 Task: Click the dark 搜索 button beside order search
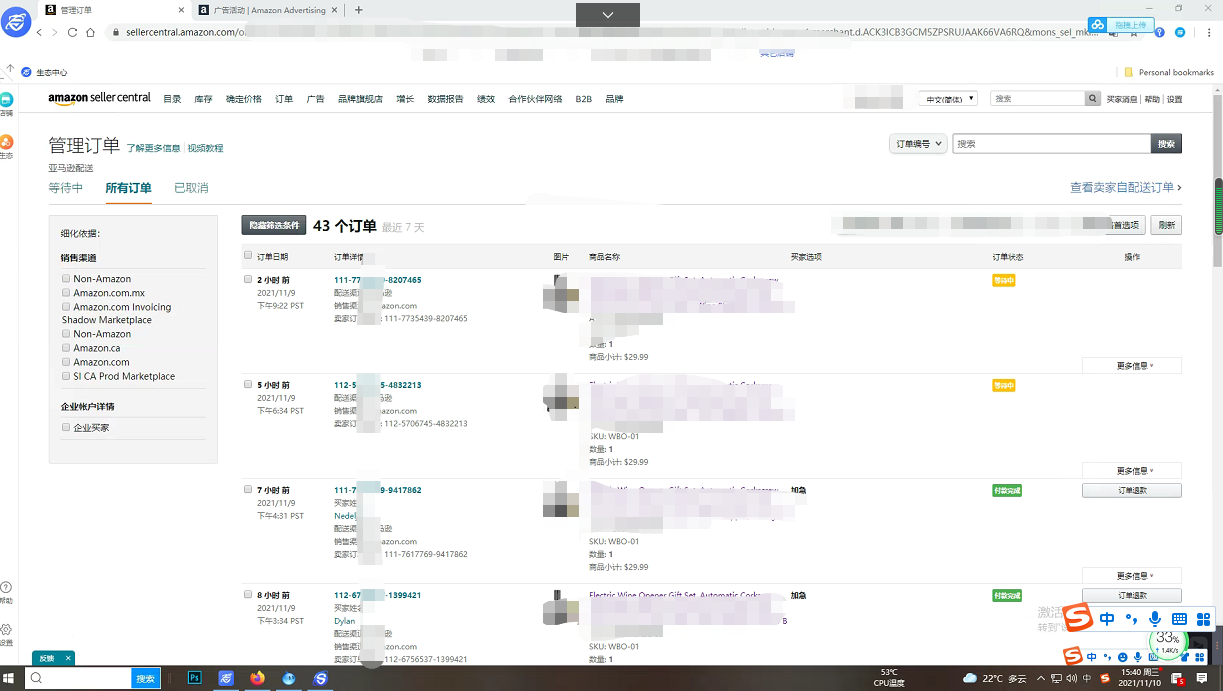[x=1166, y=144]
